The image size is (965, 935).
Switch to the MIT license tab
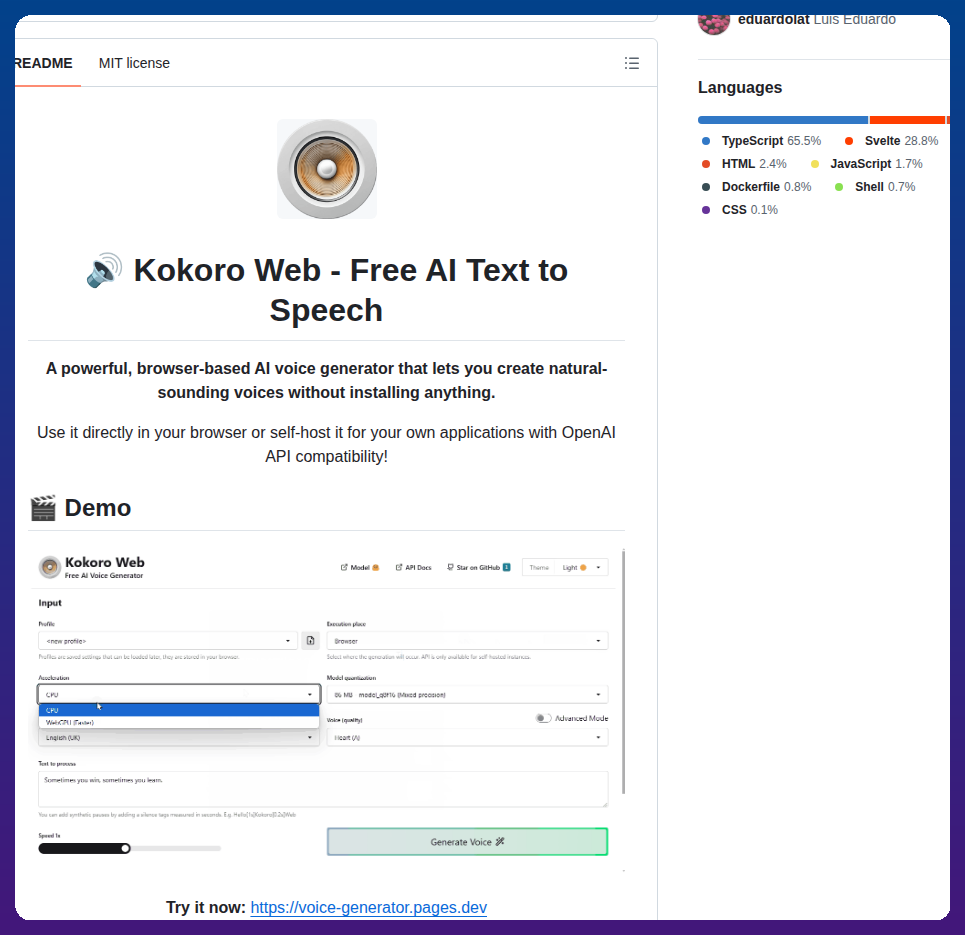click(134, 63)
